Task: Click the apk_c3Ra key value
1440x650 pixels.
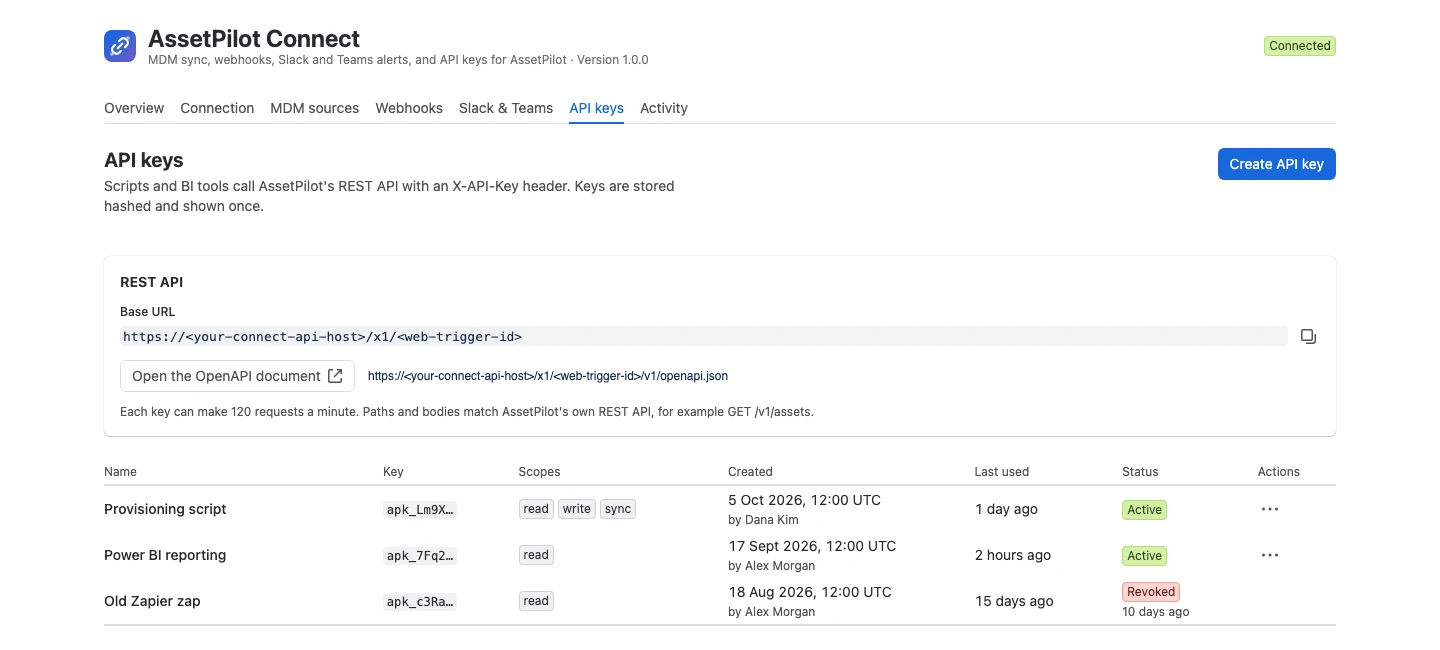Action: (420, 601)
